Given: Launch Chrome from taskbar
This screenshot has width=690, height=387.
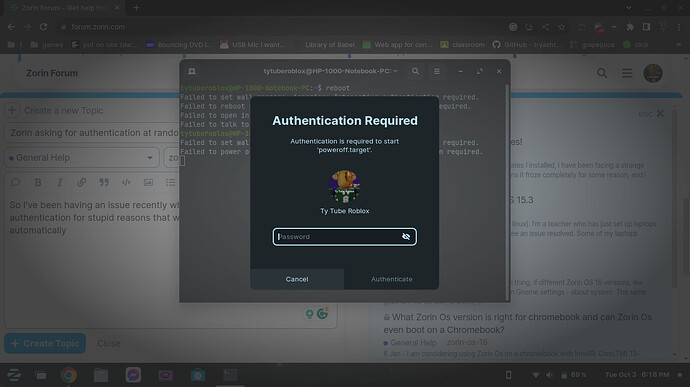Looking at the screenshot, I should click(x=68, y=375).
